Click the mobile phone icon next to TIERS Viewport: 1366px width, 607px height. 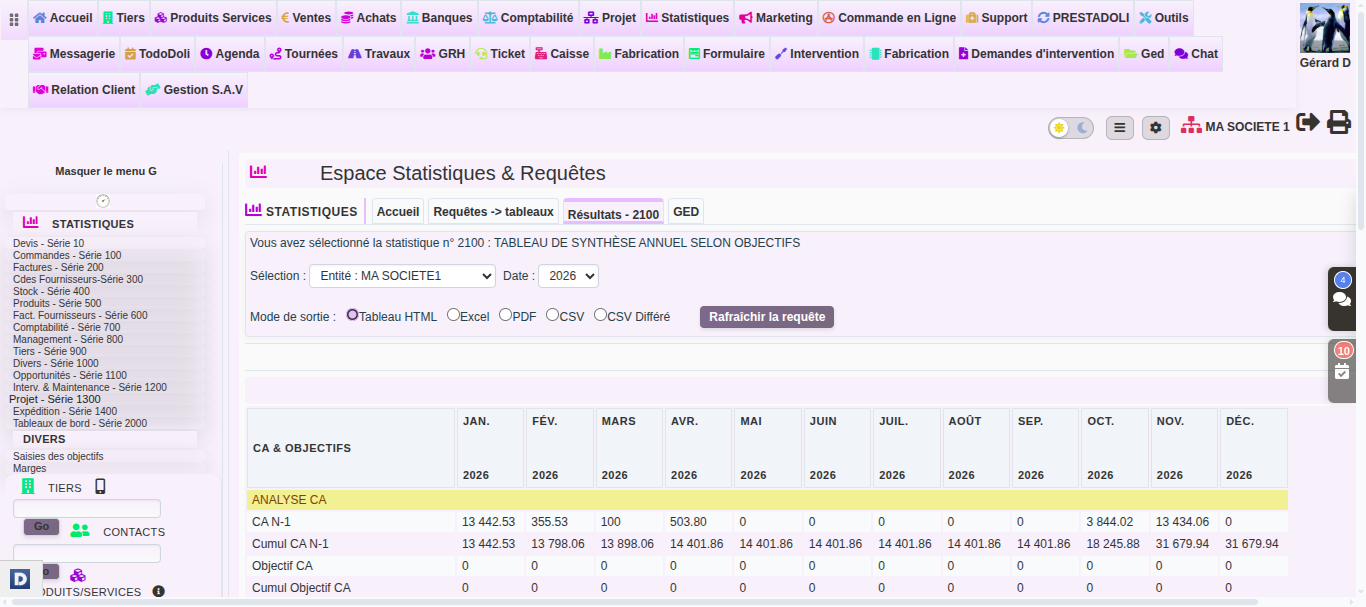[x=100, y=487]
